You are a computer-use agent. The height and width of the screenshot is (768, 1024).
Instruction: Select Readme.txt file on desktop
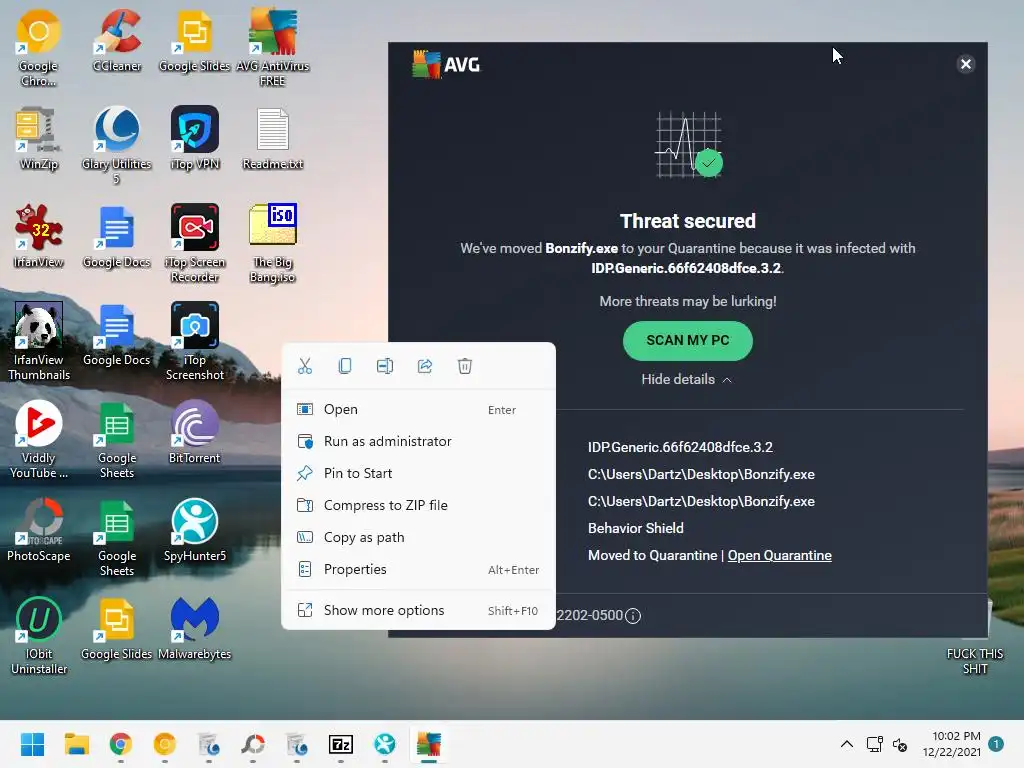tap(272, 138)
